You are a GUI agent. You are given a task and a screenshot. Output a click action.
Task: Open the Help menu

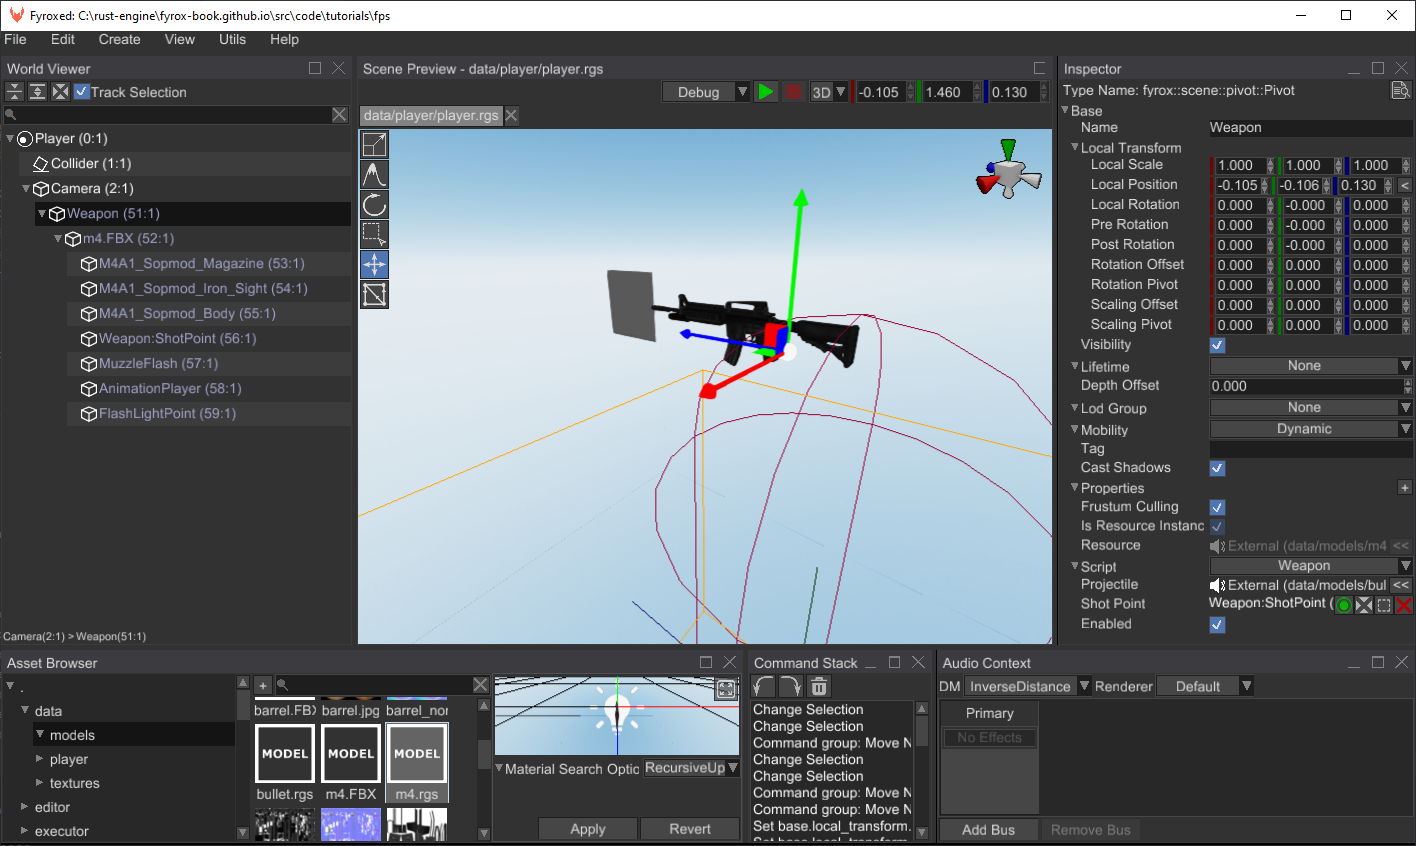coord(284,39)
